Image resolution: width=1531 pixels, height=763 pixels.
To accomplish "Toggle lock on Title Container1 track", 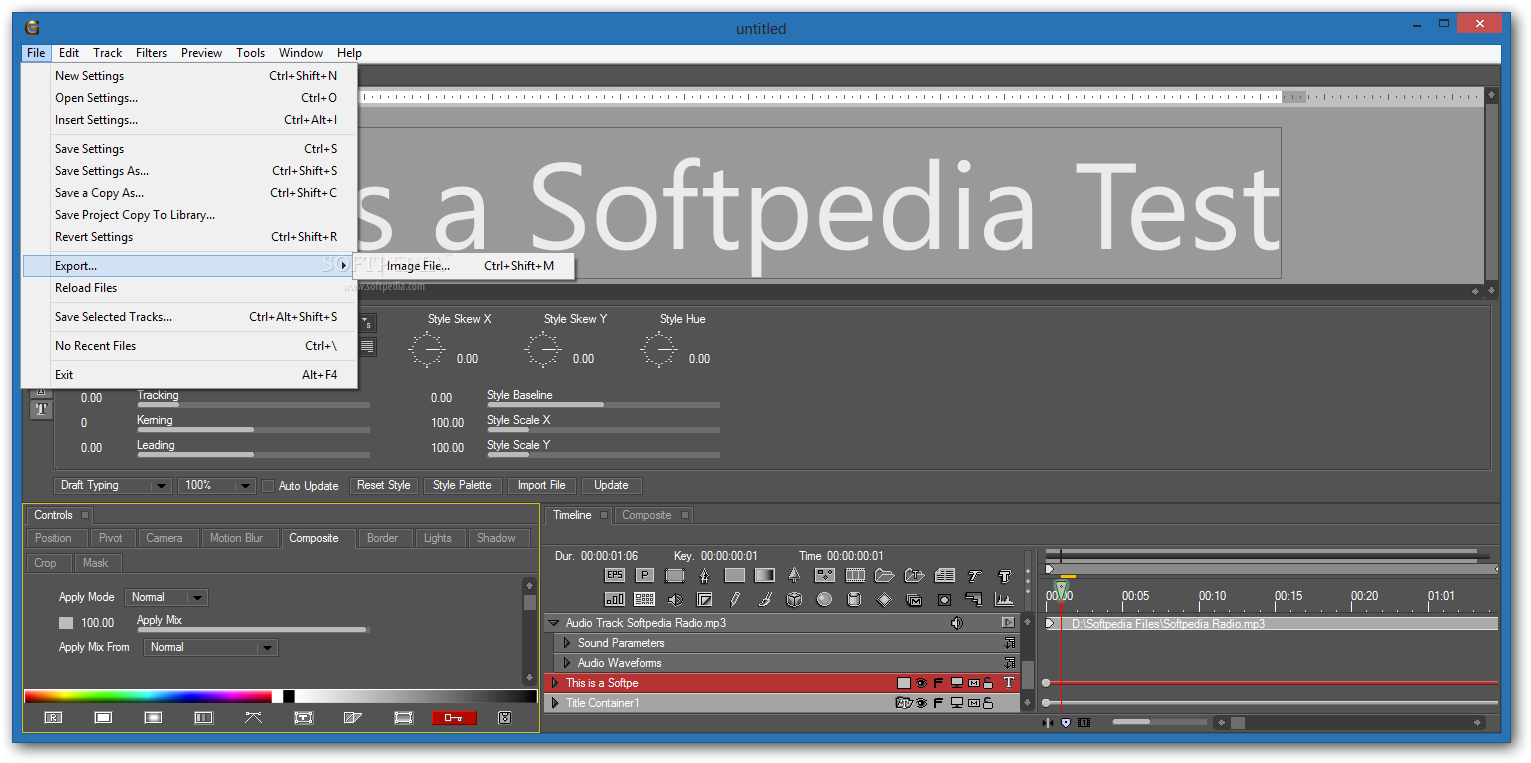I will pyautogui.click(x=988, y=703).
